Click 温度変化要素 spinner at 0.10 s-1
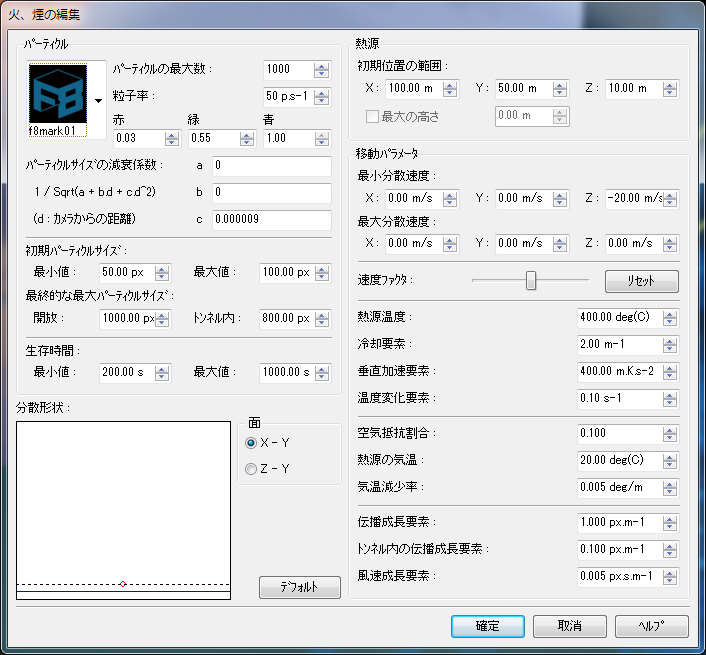The height and width of the screenshot is (655, 706). coord(670,399)
